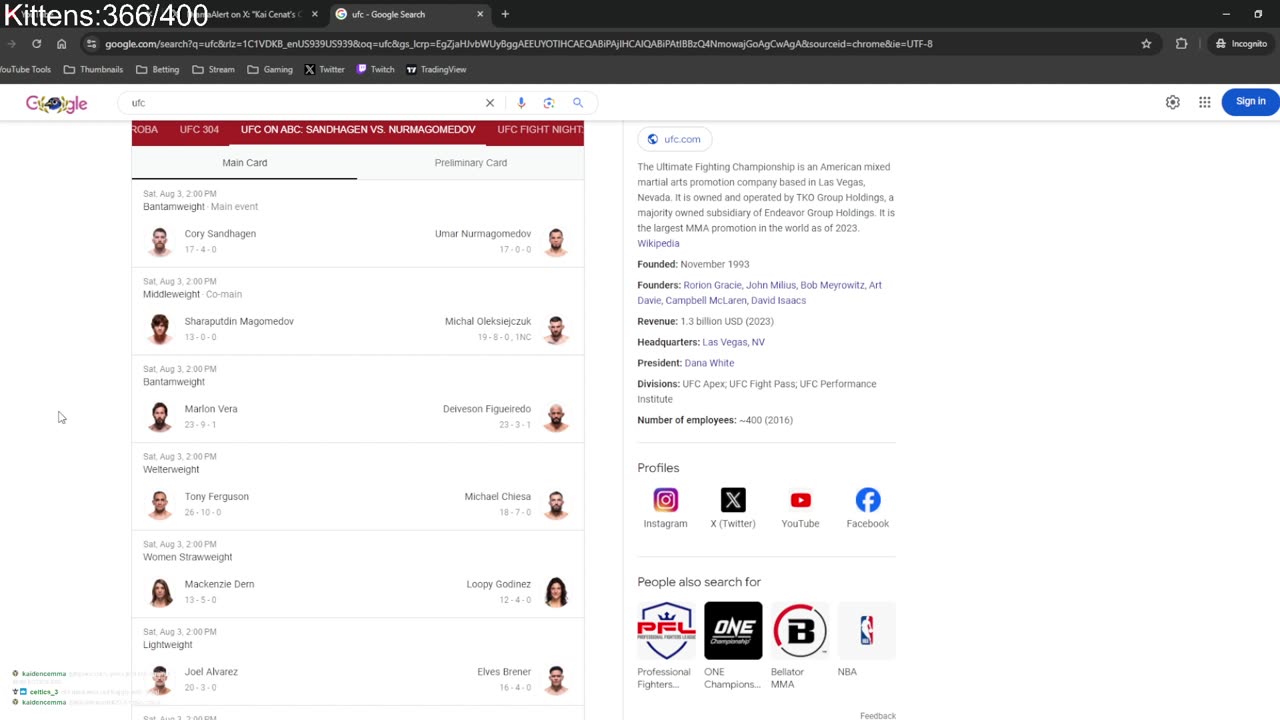Click fighter name Elves Brener
1280x720 pixels.
coord(504,672)
